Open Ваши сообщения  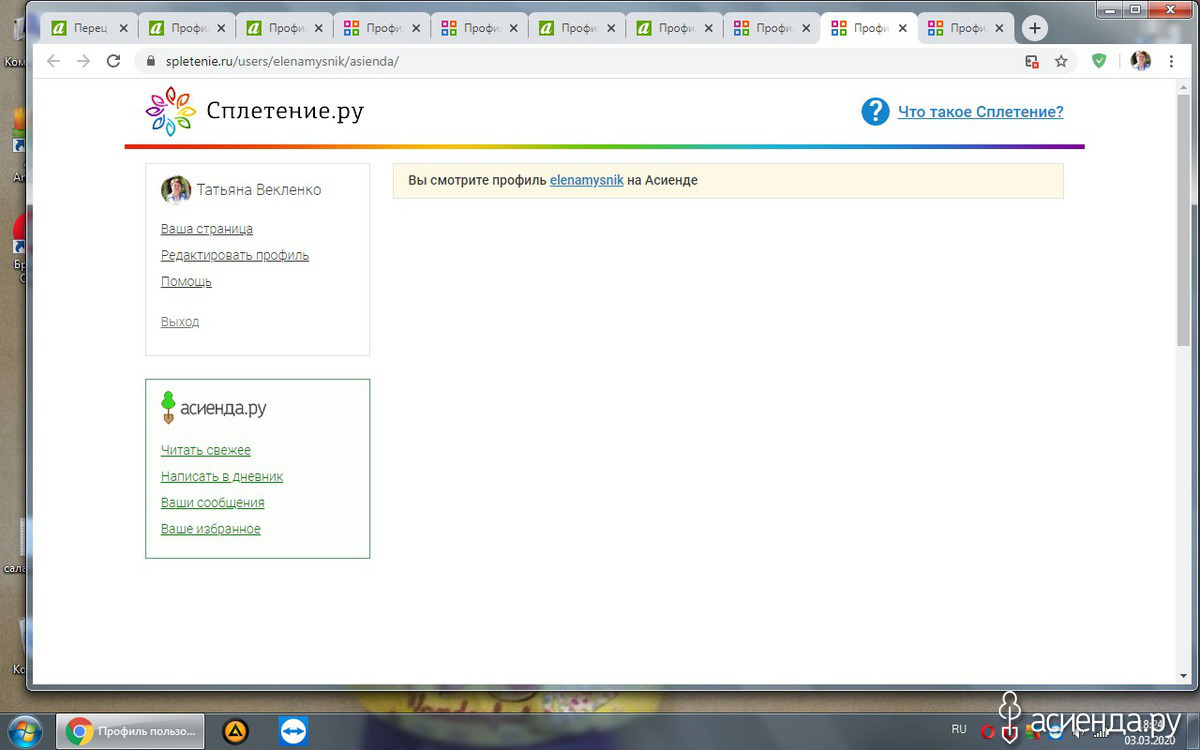point(213,502)
